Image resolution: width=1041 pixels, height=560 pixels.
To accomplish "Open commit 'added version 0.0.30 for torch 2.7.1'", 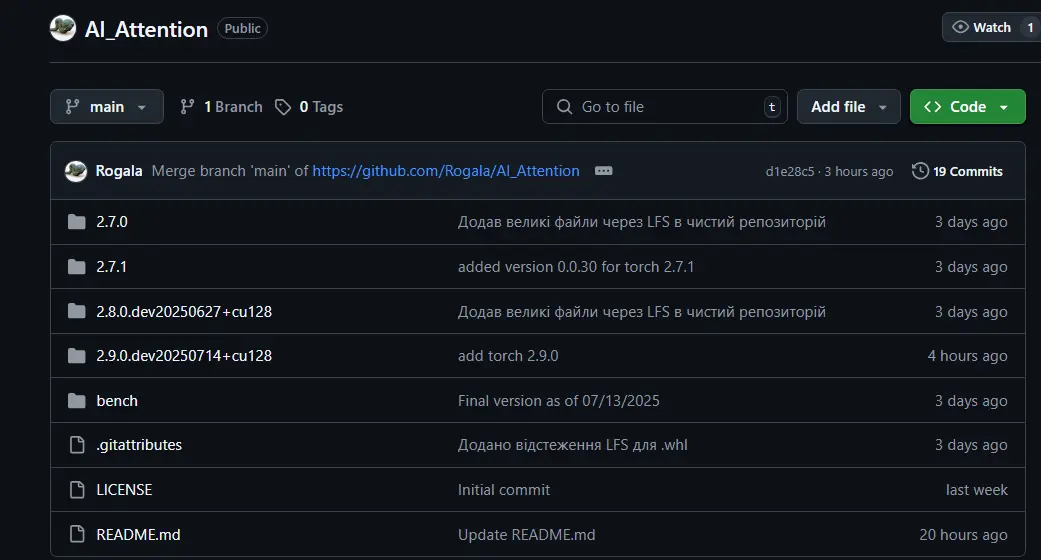I will click(576, 267).
